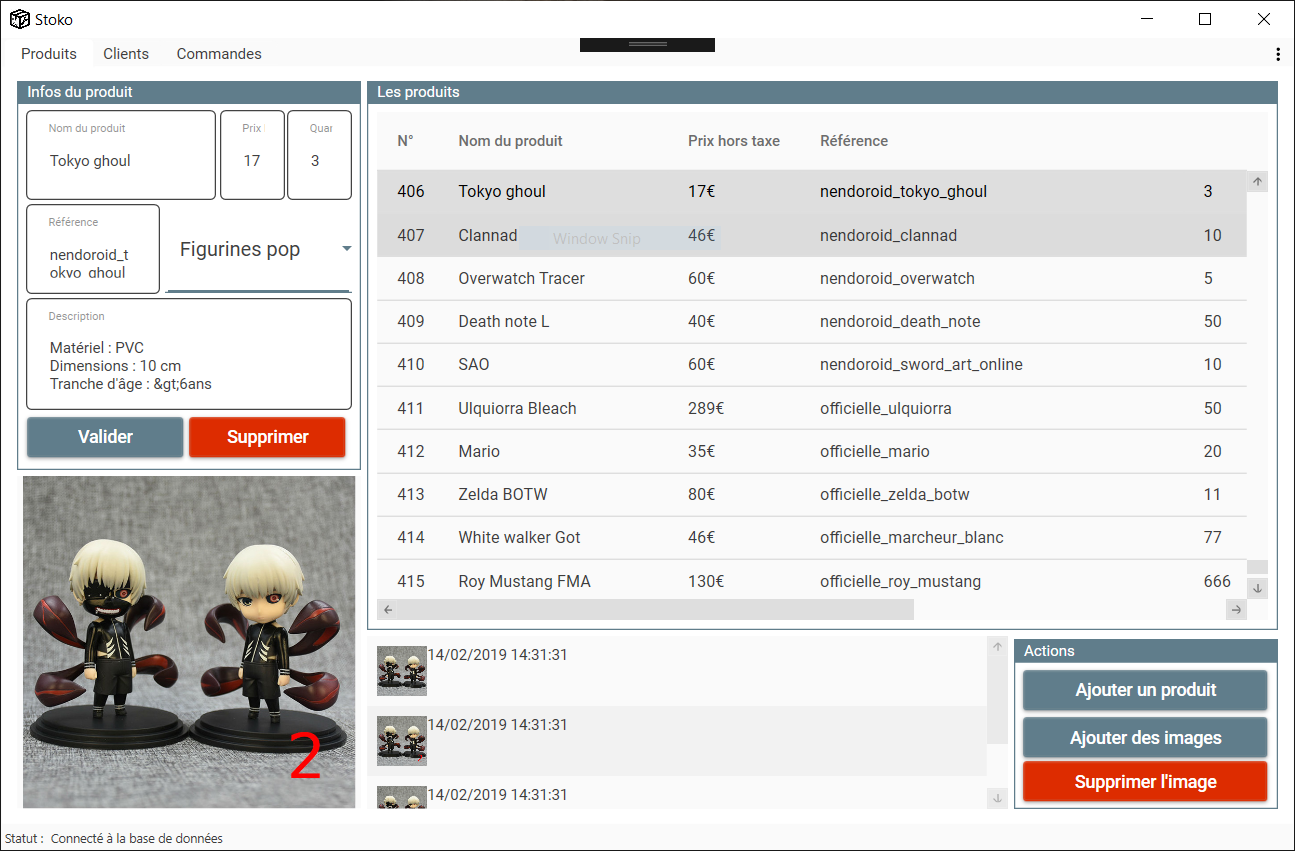Click reference officielle_marcheur_blanc
This screenshot has height=851, width=1295.
(x=912, y=537)
